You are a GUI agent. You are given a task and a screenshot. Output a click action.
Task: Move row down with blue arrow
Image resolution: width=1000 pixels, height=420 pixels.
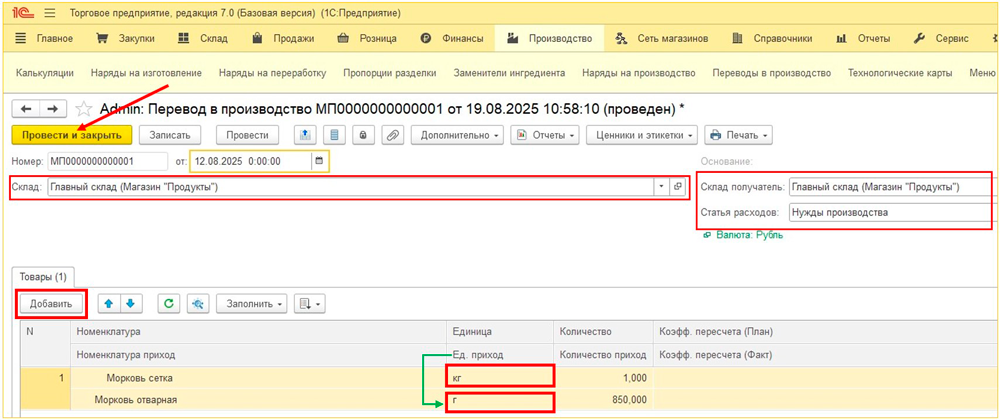129,303
